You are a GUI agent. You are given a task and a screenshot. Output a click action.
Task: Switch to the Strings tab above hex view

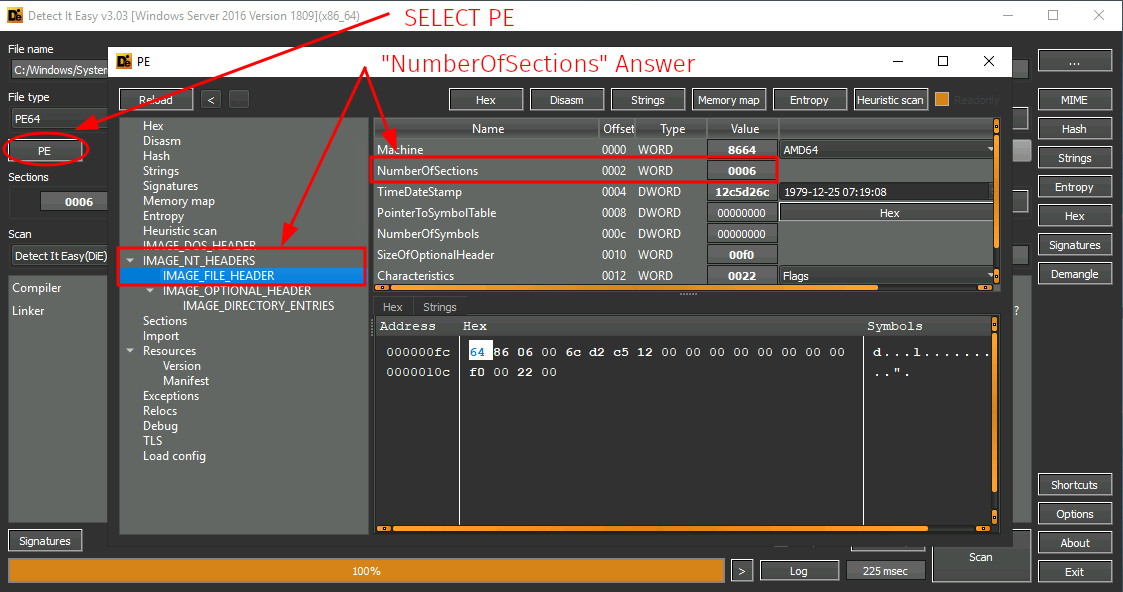[x=439, y=307]
